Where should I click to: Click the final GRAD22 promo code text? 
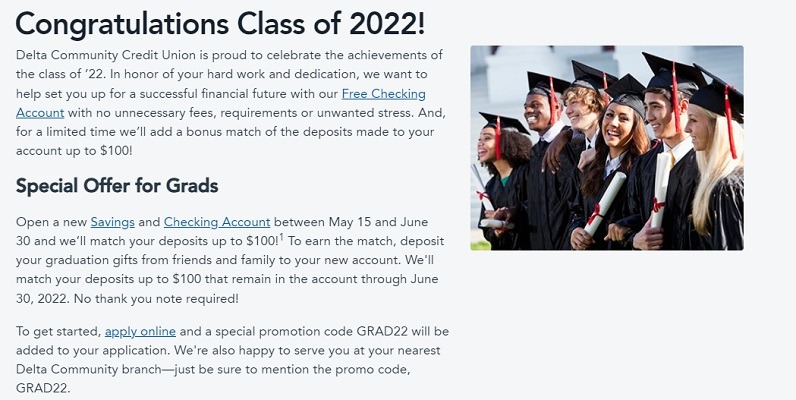pos(43,388)
